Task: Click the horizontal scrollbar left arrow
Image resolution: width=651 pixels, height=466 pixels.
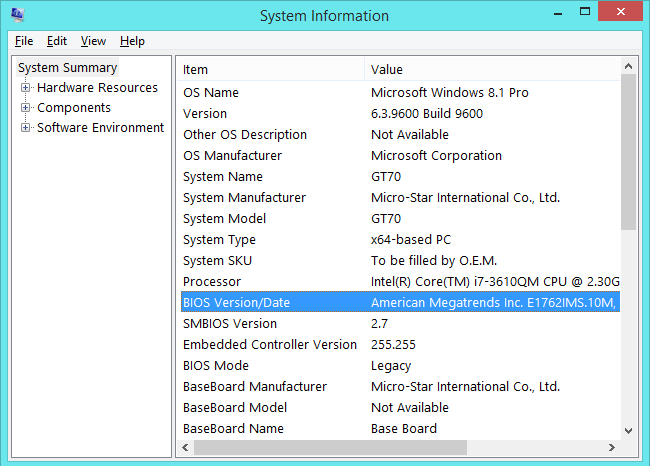Action: click(x=185, y=447)
